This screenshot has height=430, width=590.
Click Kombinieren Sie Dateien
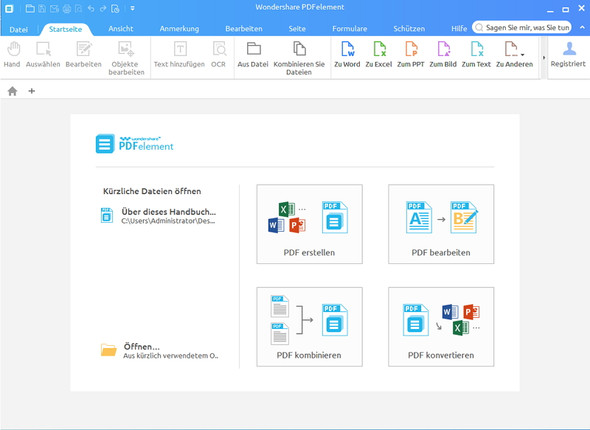coord(299,58)
